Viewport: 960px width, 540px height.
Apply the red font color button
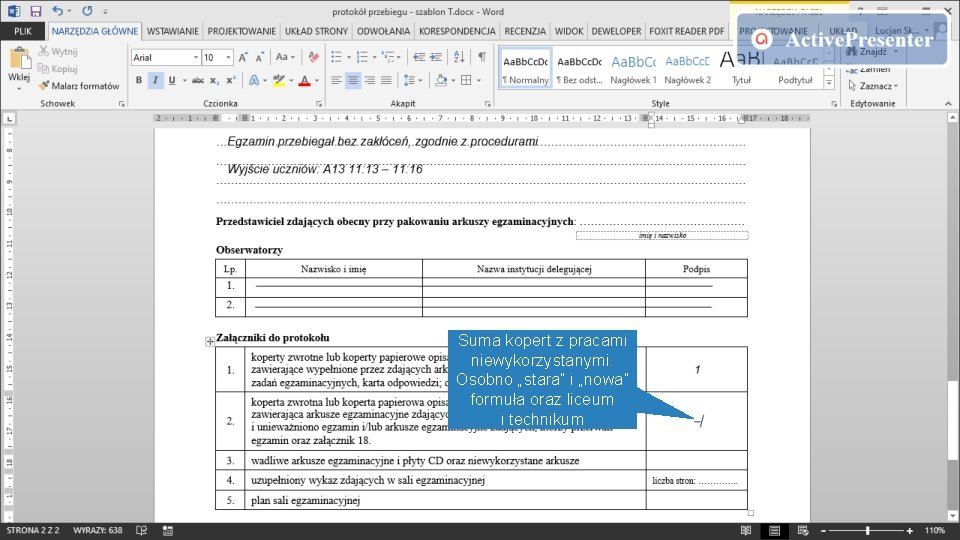tap(304, 80)
